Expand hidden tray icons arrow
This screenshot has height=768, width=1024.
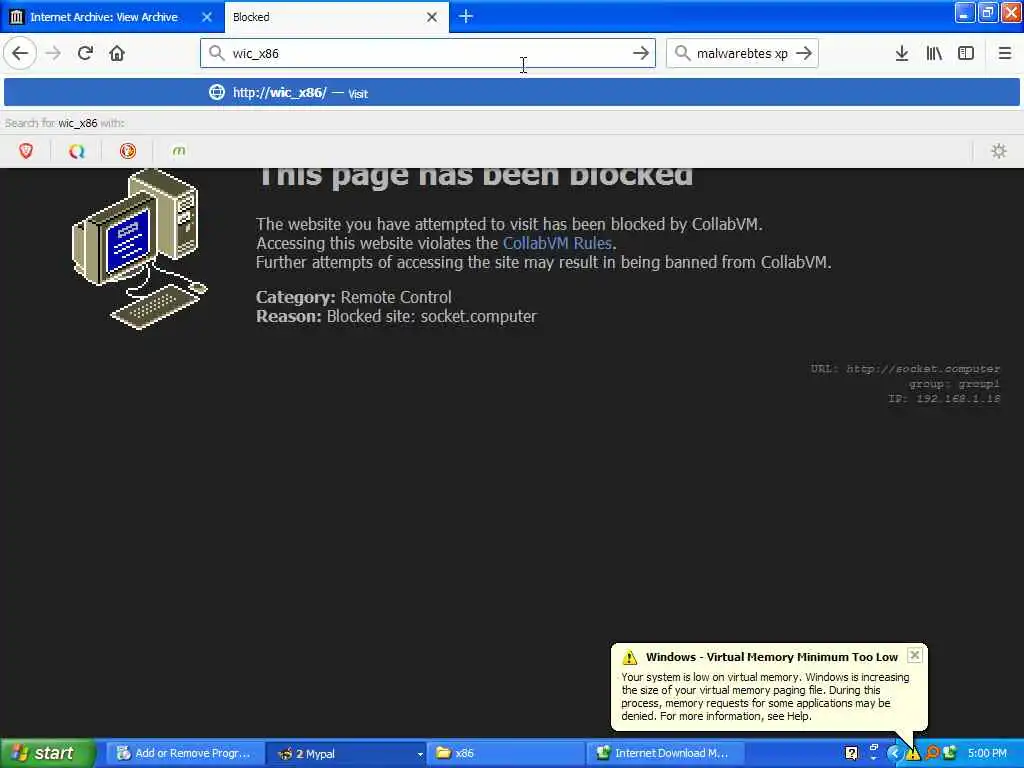(894, 754)
